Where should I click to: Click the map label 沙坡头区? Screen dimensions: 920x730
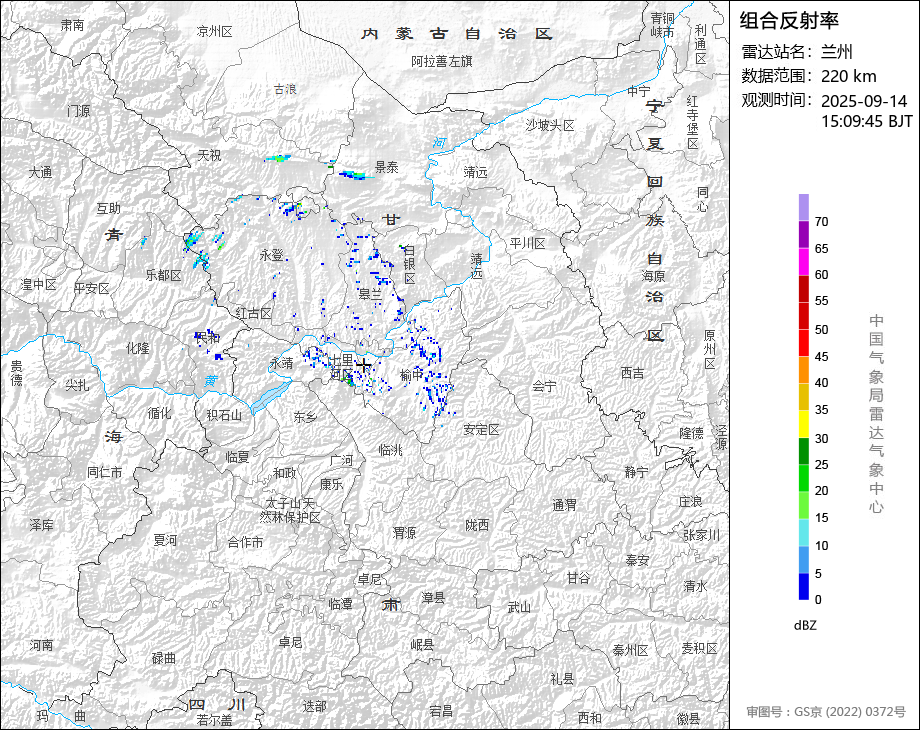(550, 126)
